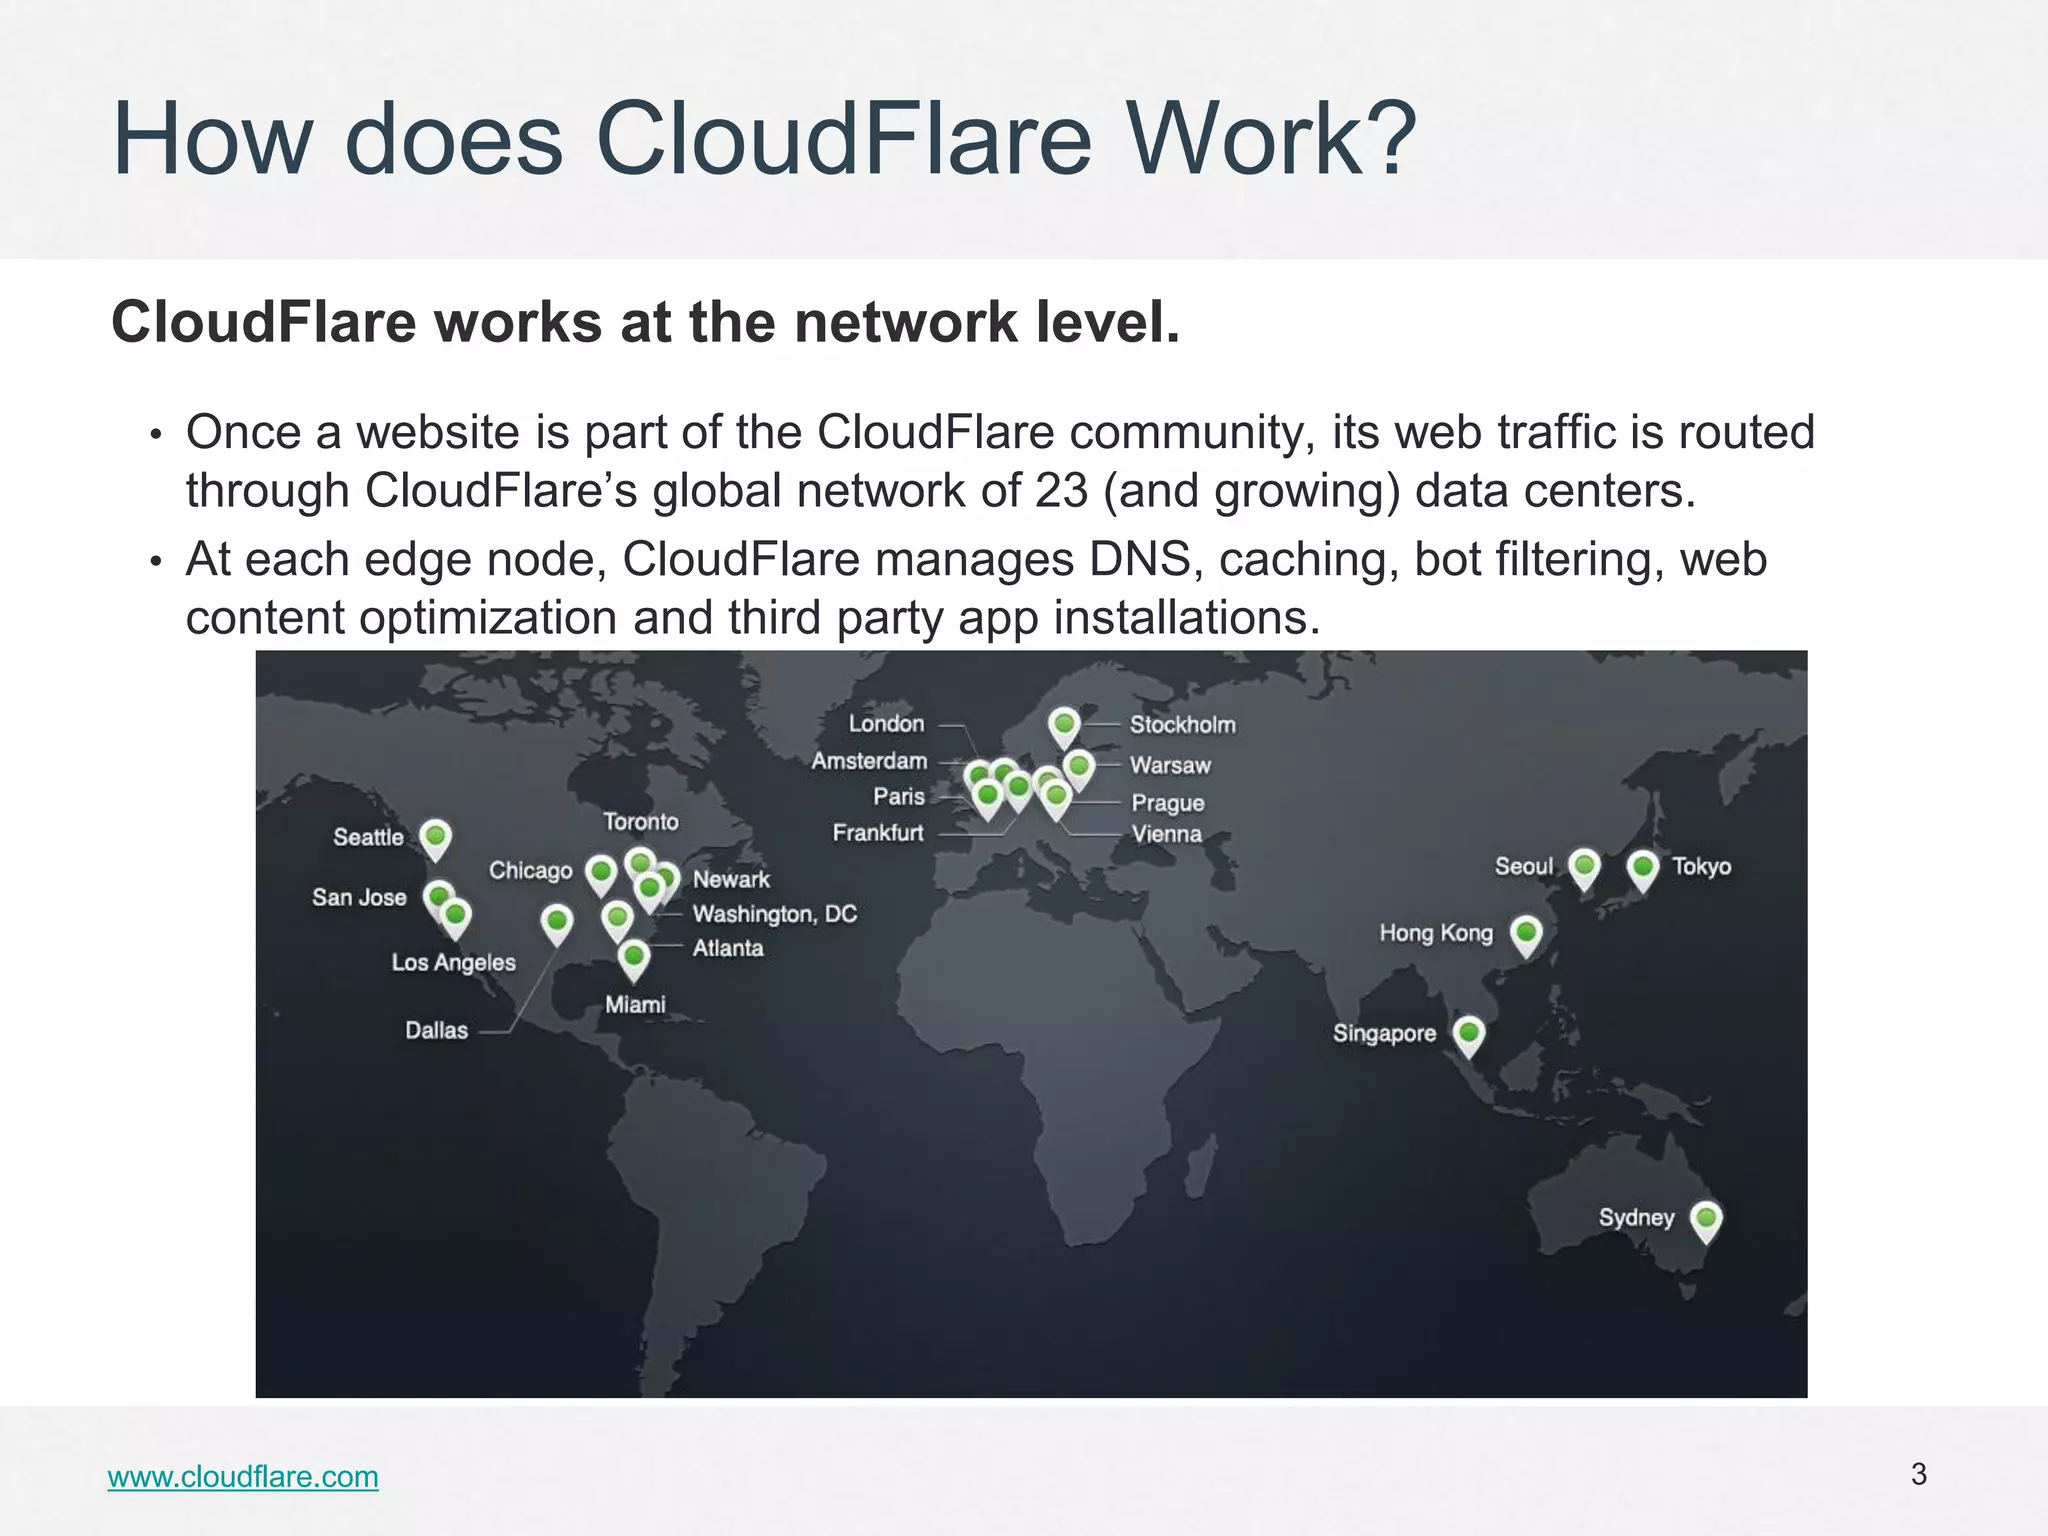Click the slide page number 3
2048x1536 pixels.
1918,1474
